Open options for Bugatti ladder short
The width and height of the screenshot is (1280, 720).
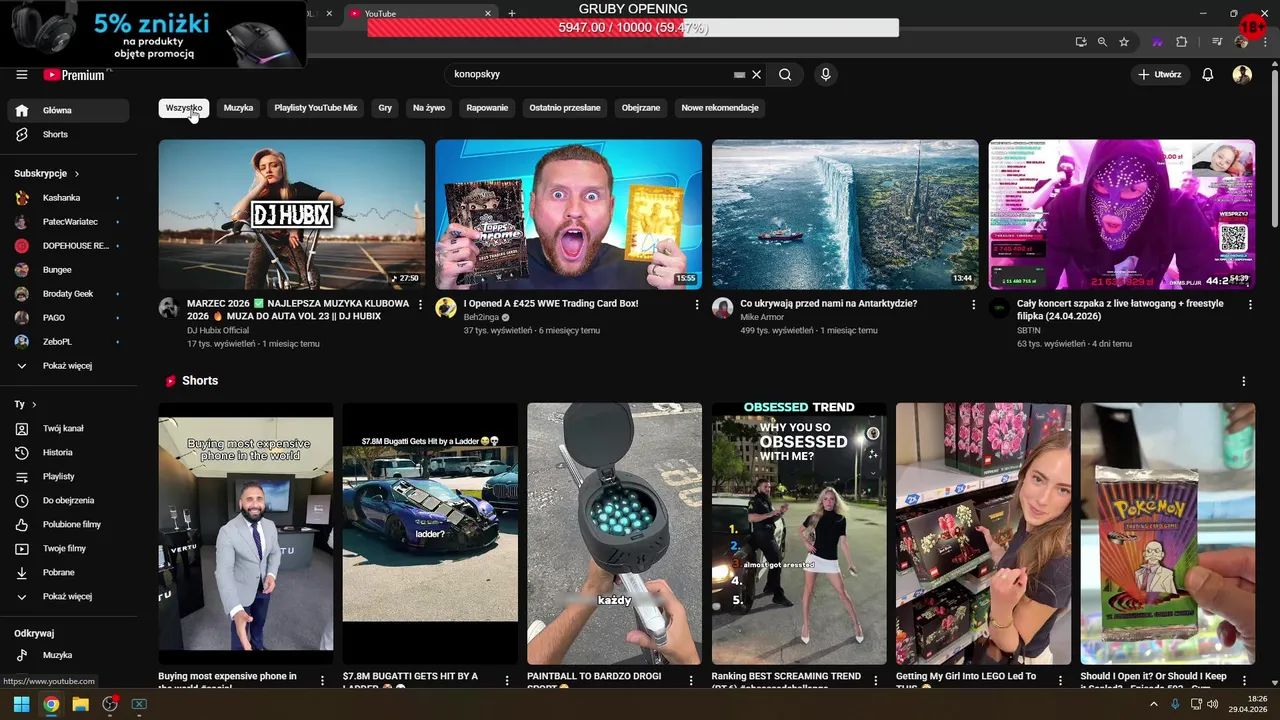pos(507,680)
